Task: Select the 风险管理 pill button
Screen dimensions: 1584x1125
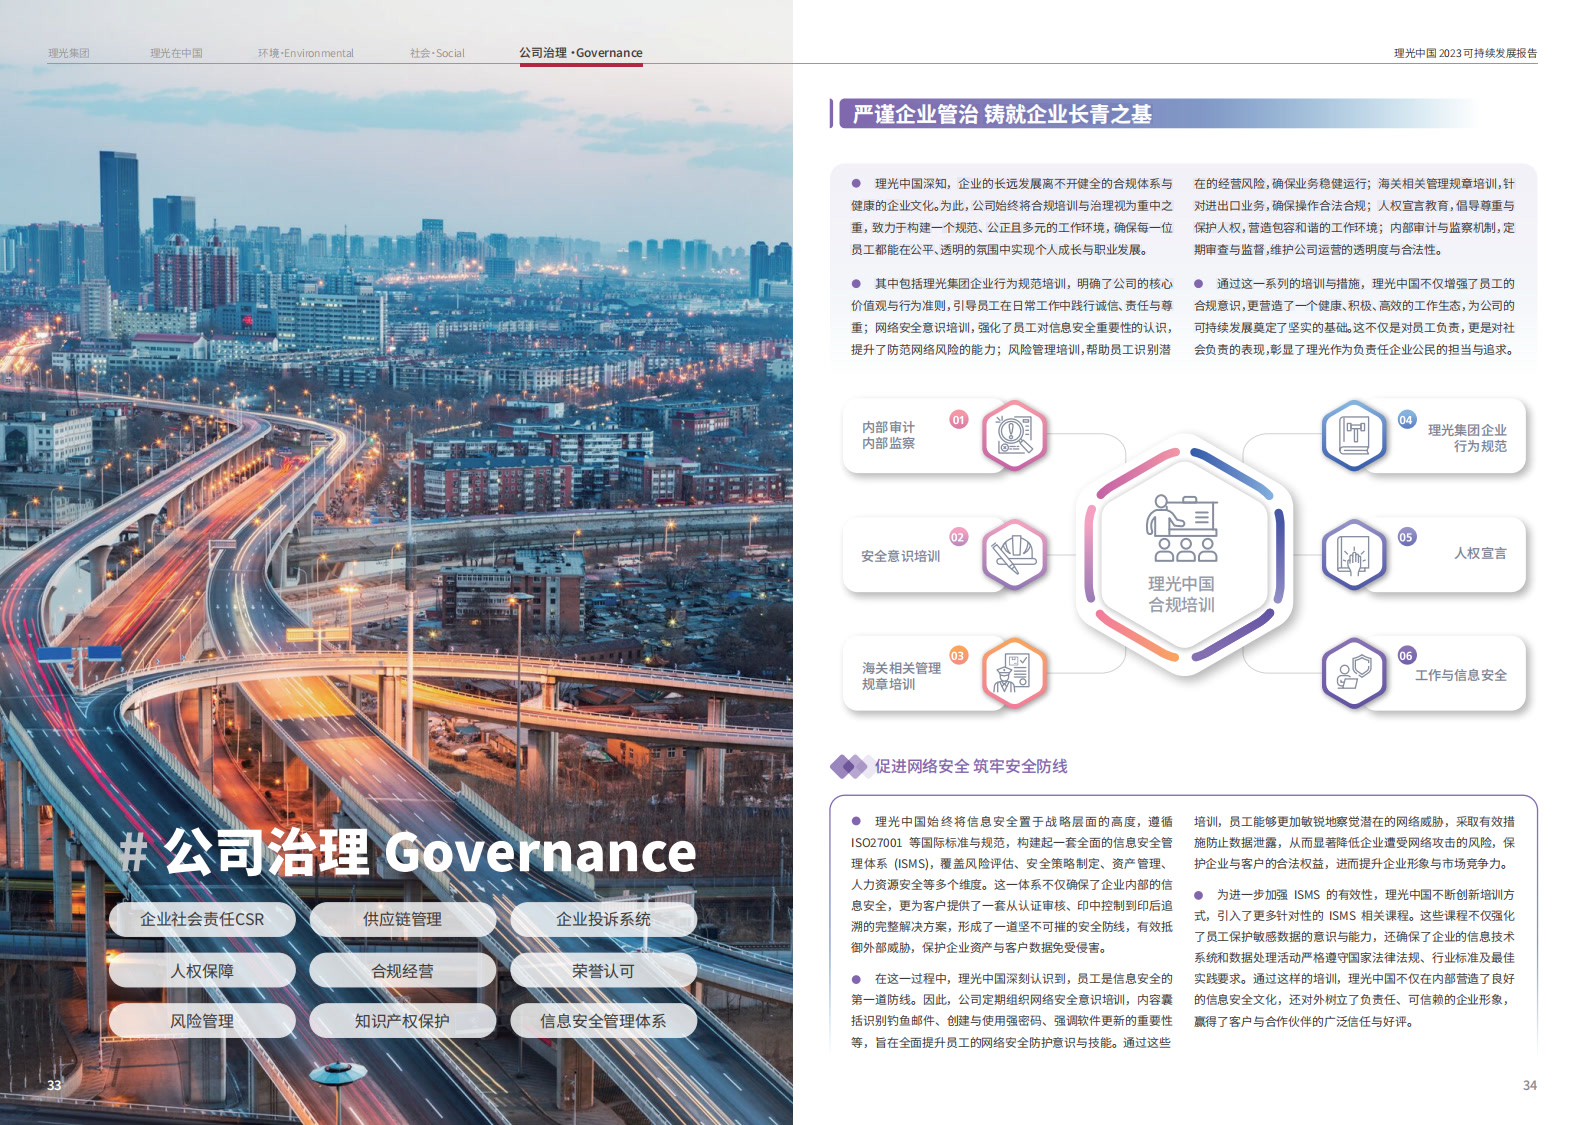Action: [202, 1021]
